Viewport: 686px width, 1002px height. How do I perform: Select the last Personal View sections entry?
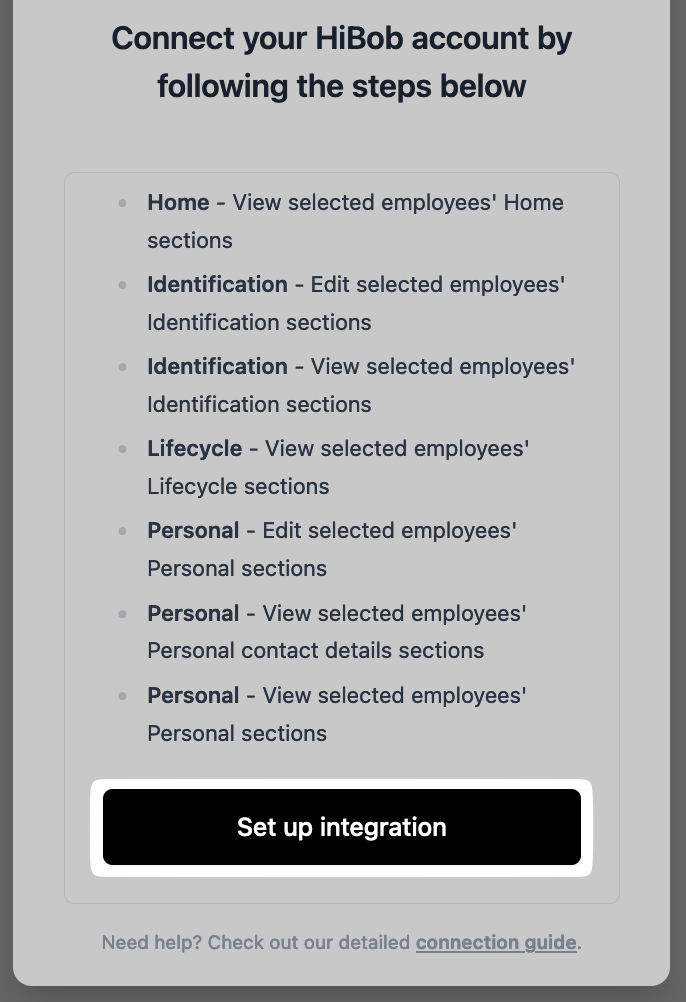click(336, 714)
